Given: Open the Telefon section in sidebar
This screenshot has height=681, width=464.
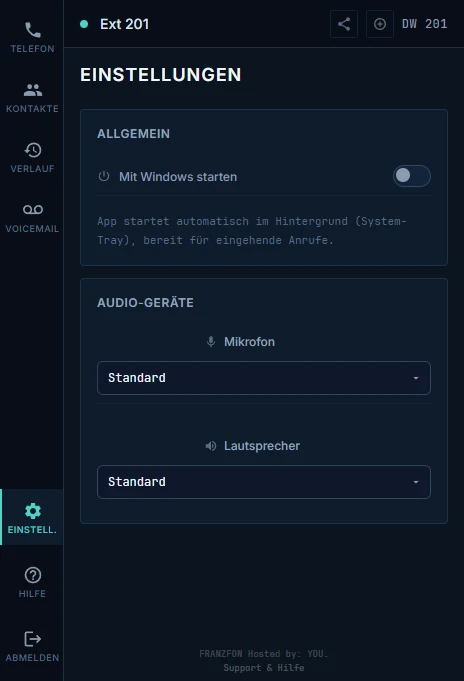Looking at the screenshot, I should pos(32,37).
